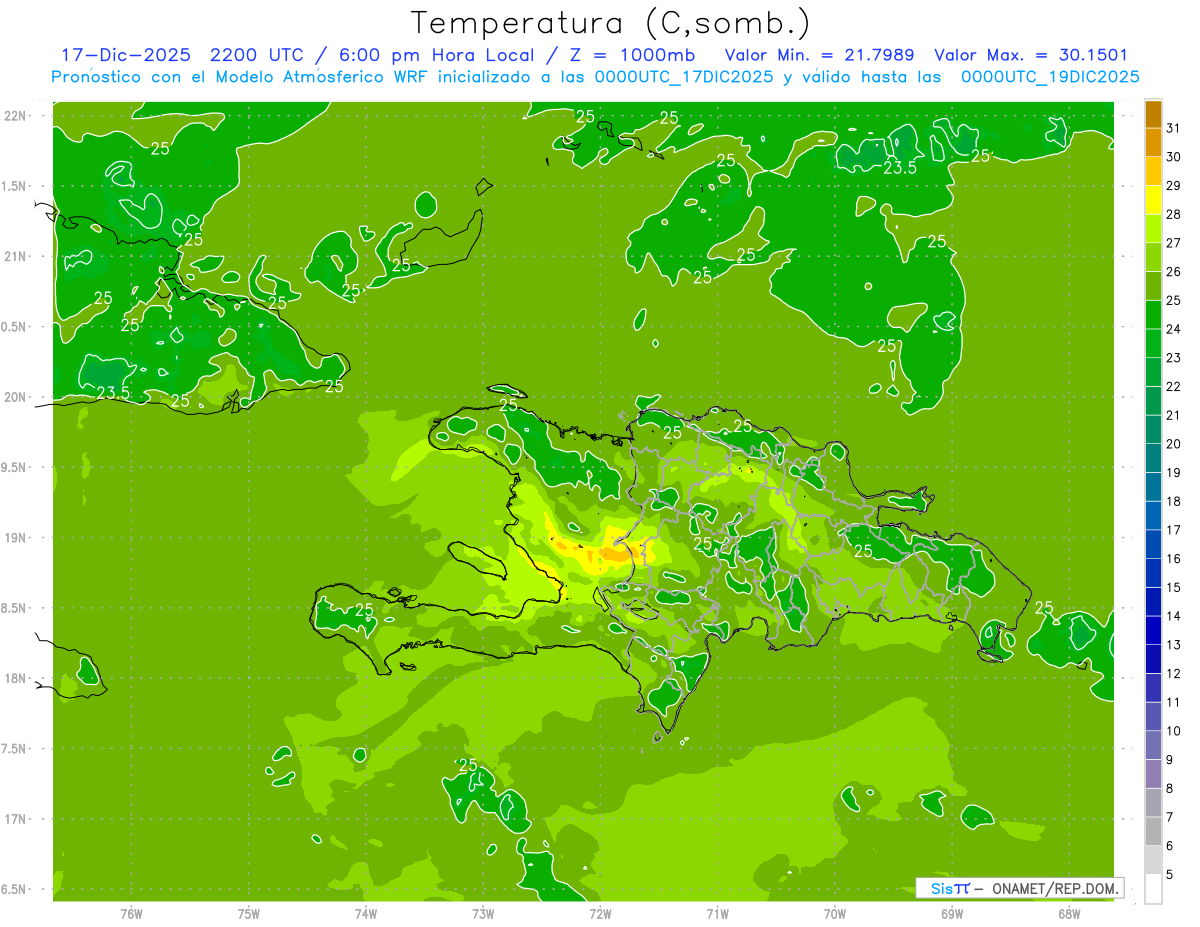Click the '21N' latitude axis label

point(17,256)
